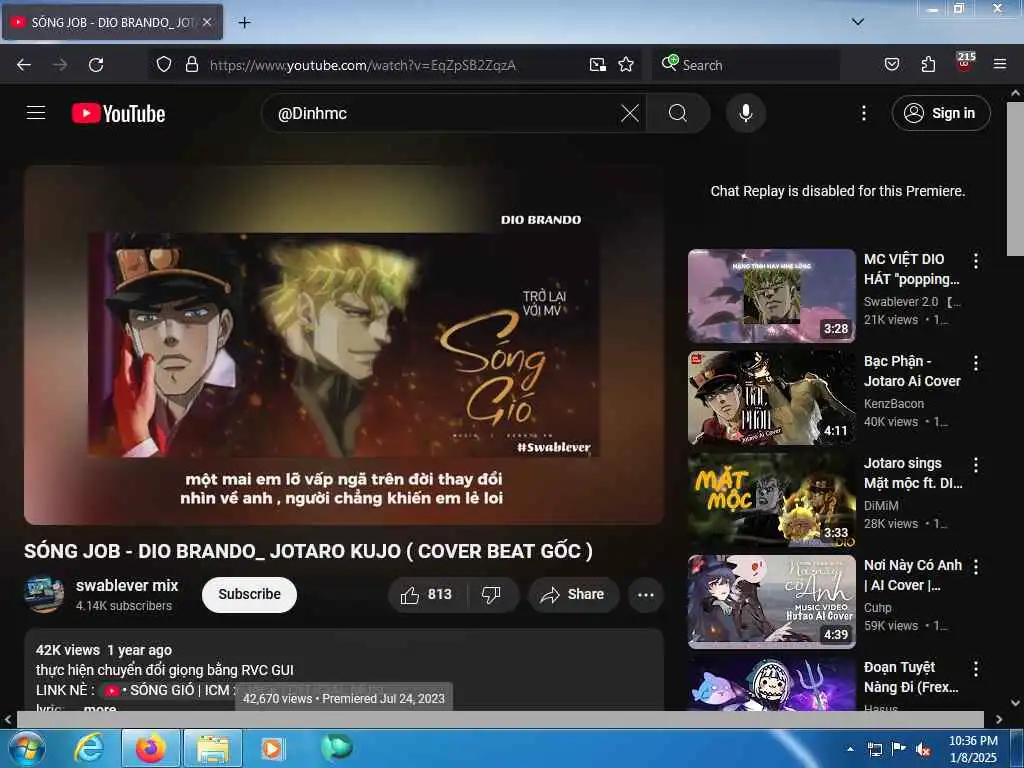Select the SÓNG JOB - DIO BRANDO tab

(x=113, y=22)
